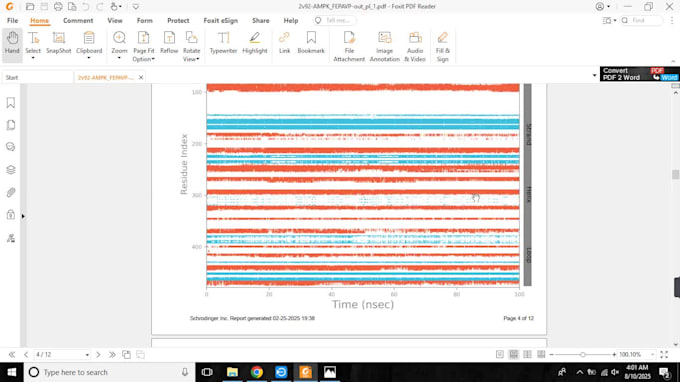
Task: Switch to single page view mode
Action: (500, 354)
